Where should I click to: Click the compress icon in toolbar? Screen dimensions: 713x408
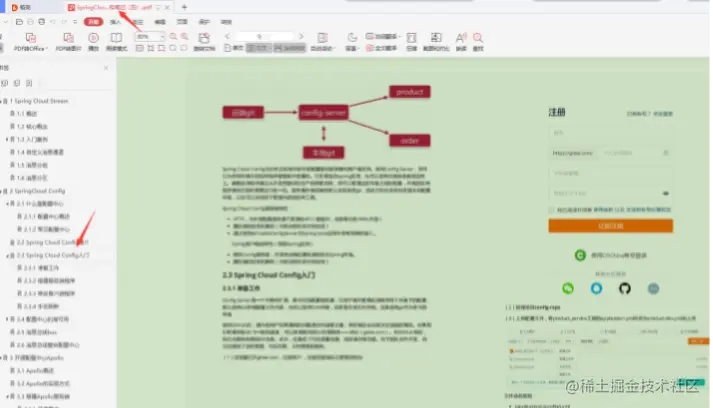tap(412, 38)
